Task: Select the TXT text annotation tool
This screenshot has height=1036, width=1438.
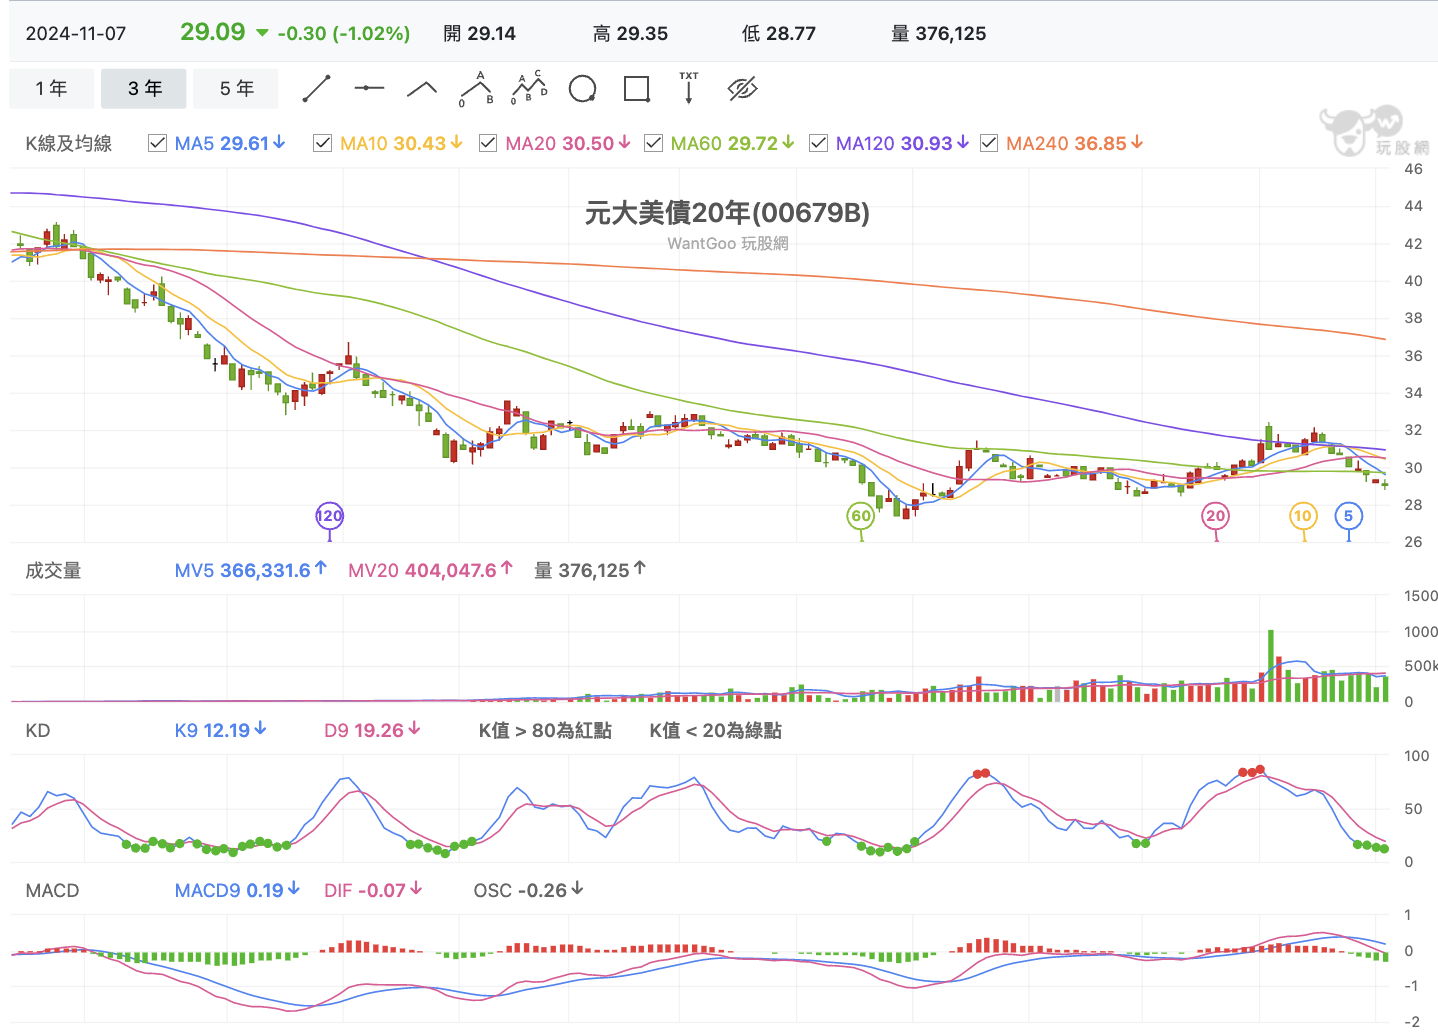Action: point(689,88)
